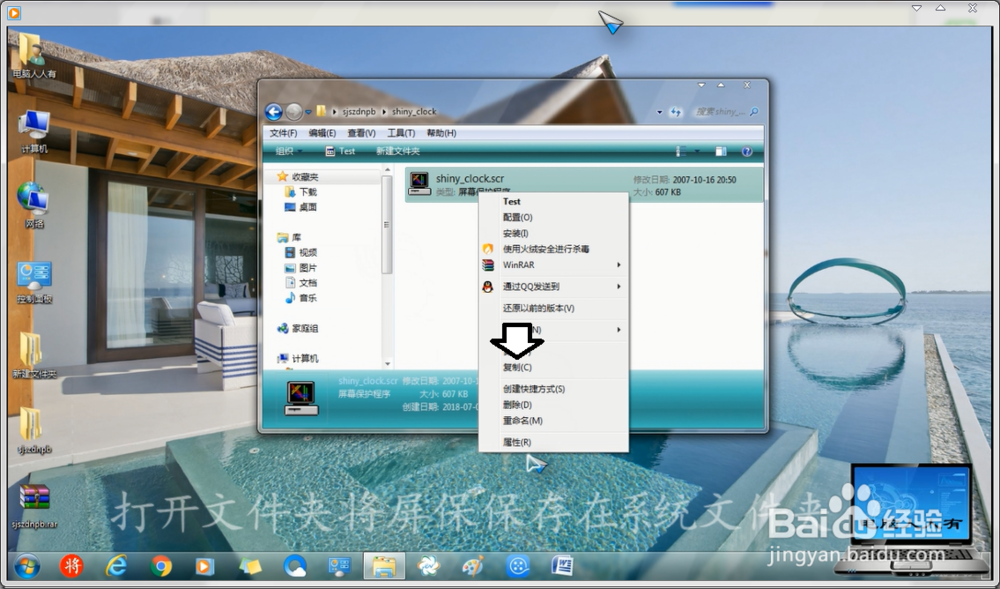This screenshot has width=1000, height=589.
Task: Open the 计算机 desktop icon
Action: (x=34, y=131)
